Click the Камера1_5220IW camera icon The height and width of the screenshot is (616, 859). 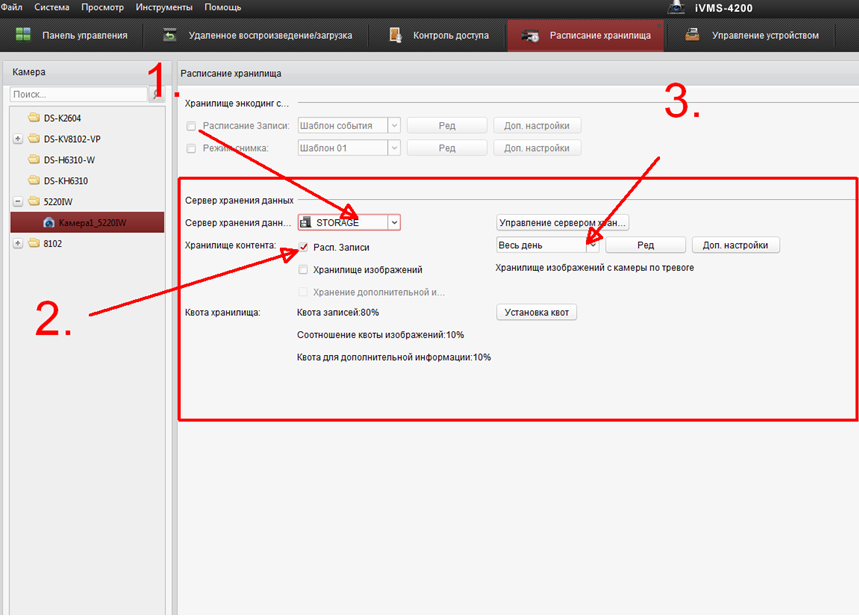[x=49, y=222]
